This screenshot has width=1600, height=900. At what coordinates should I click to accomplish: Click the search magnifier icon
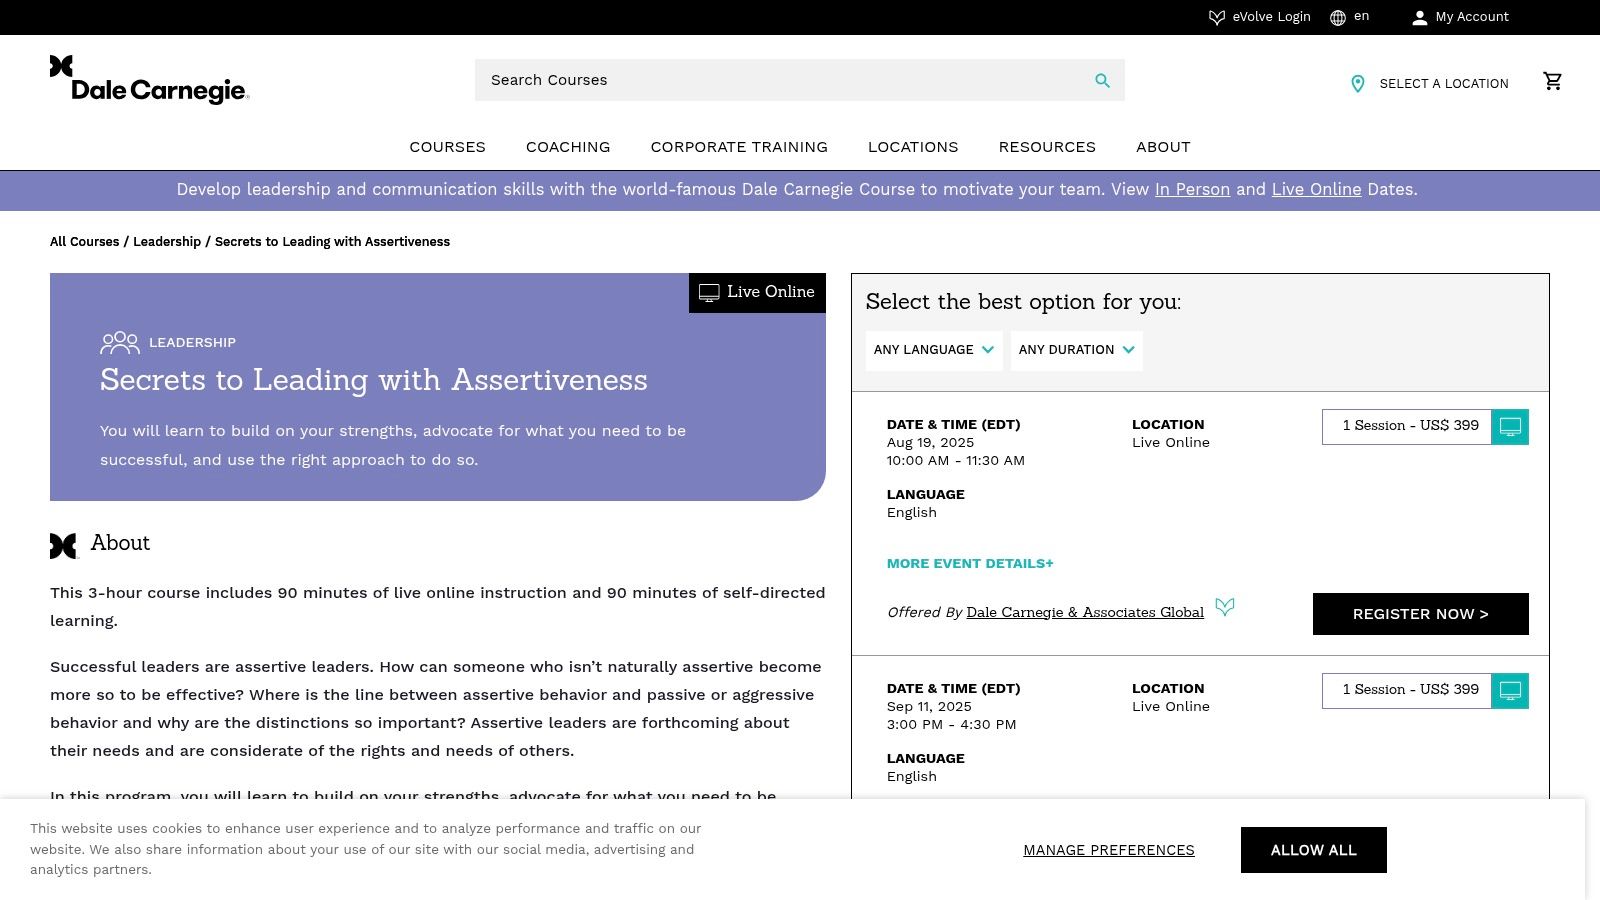click(1102, 81)
